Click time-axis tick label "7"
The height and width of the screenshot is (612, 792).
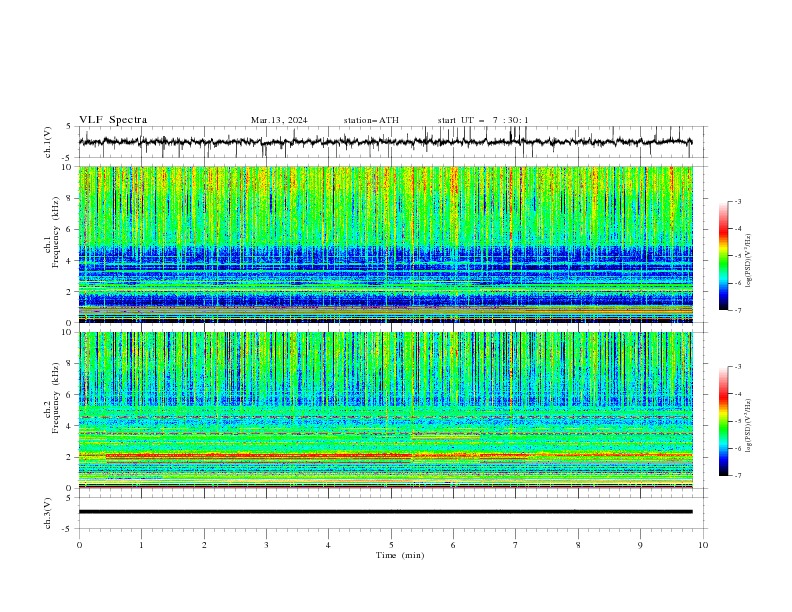tap(516, 545)
